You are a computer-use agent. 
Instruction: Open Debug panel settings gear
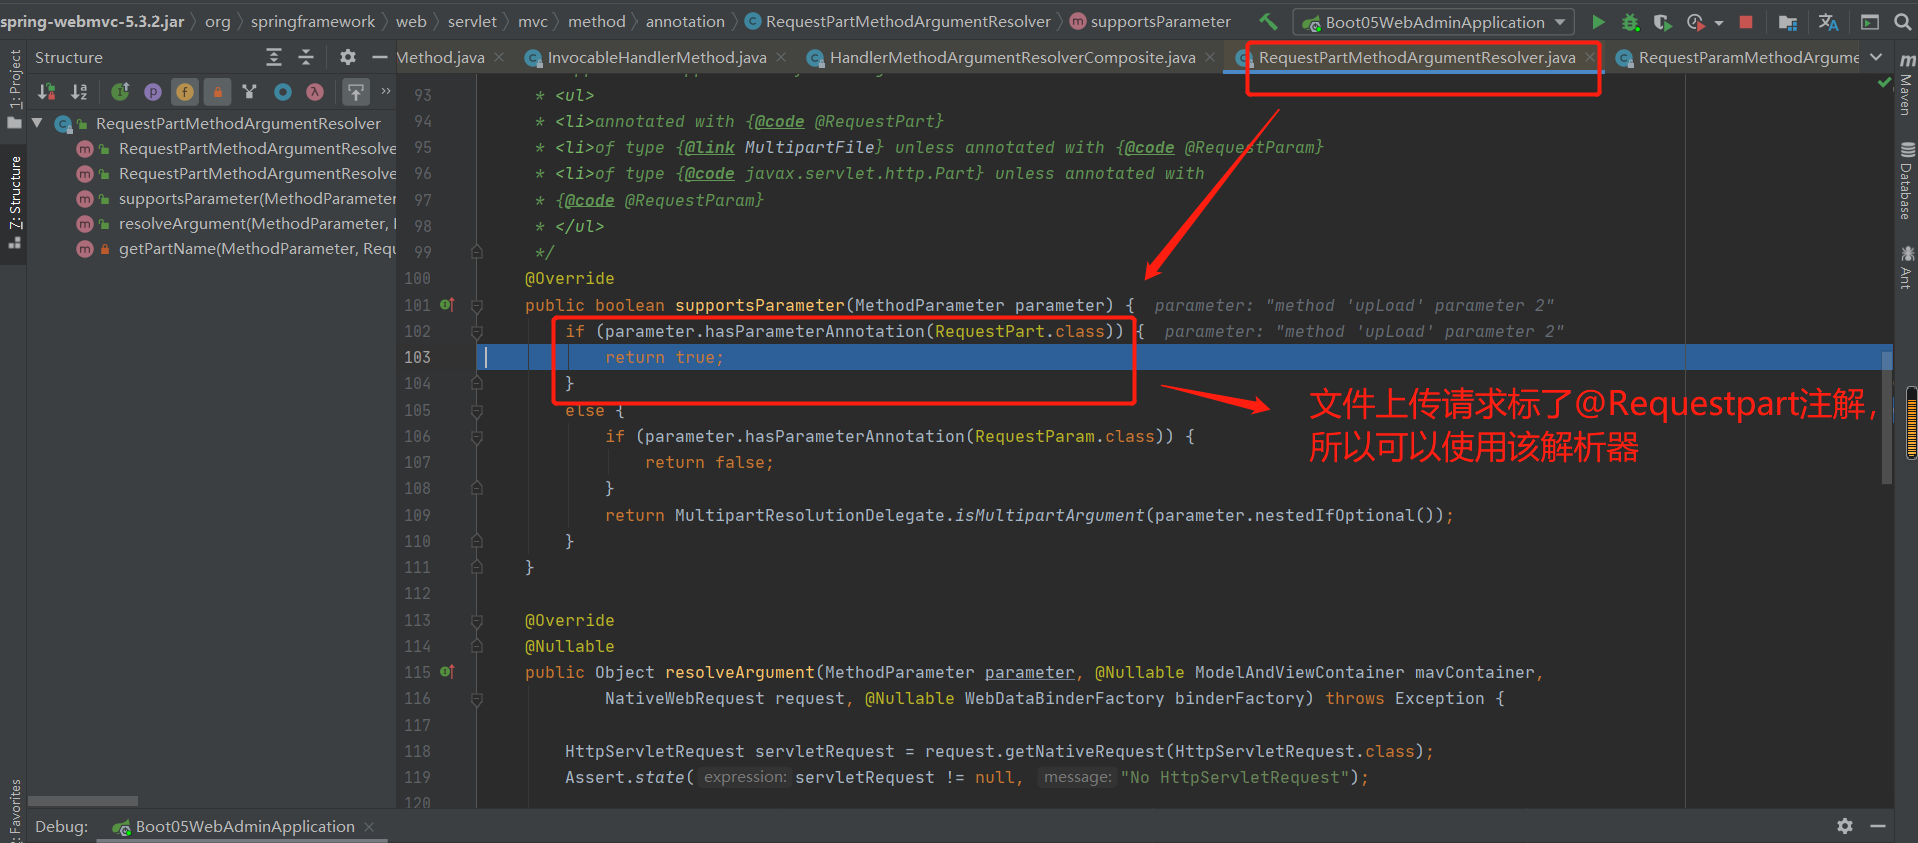1845,826
